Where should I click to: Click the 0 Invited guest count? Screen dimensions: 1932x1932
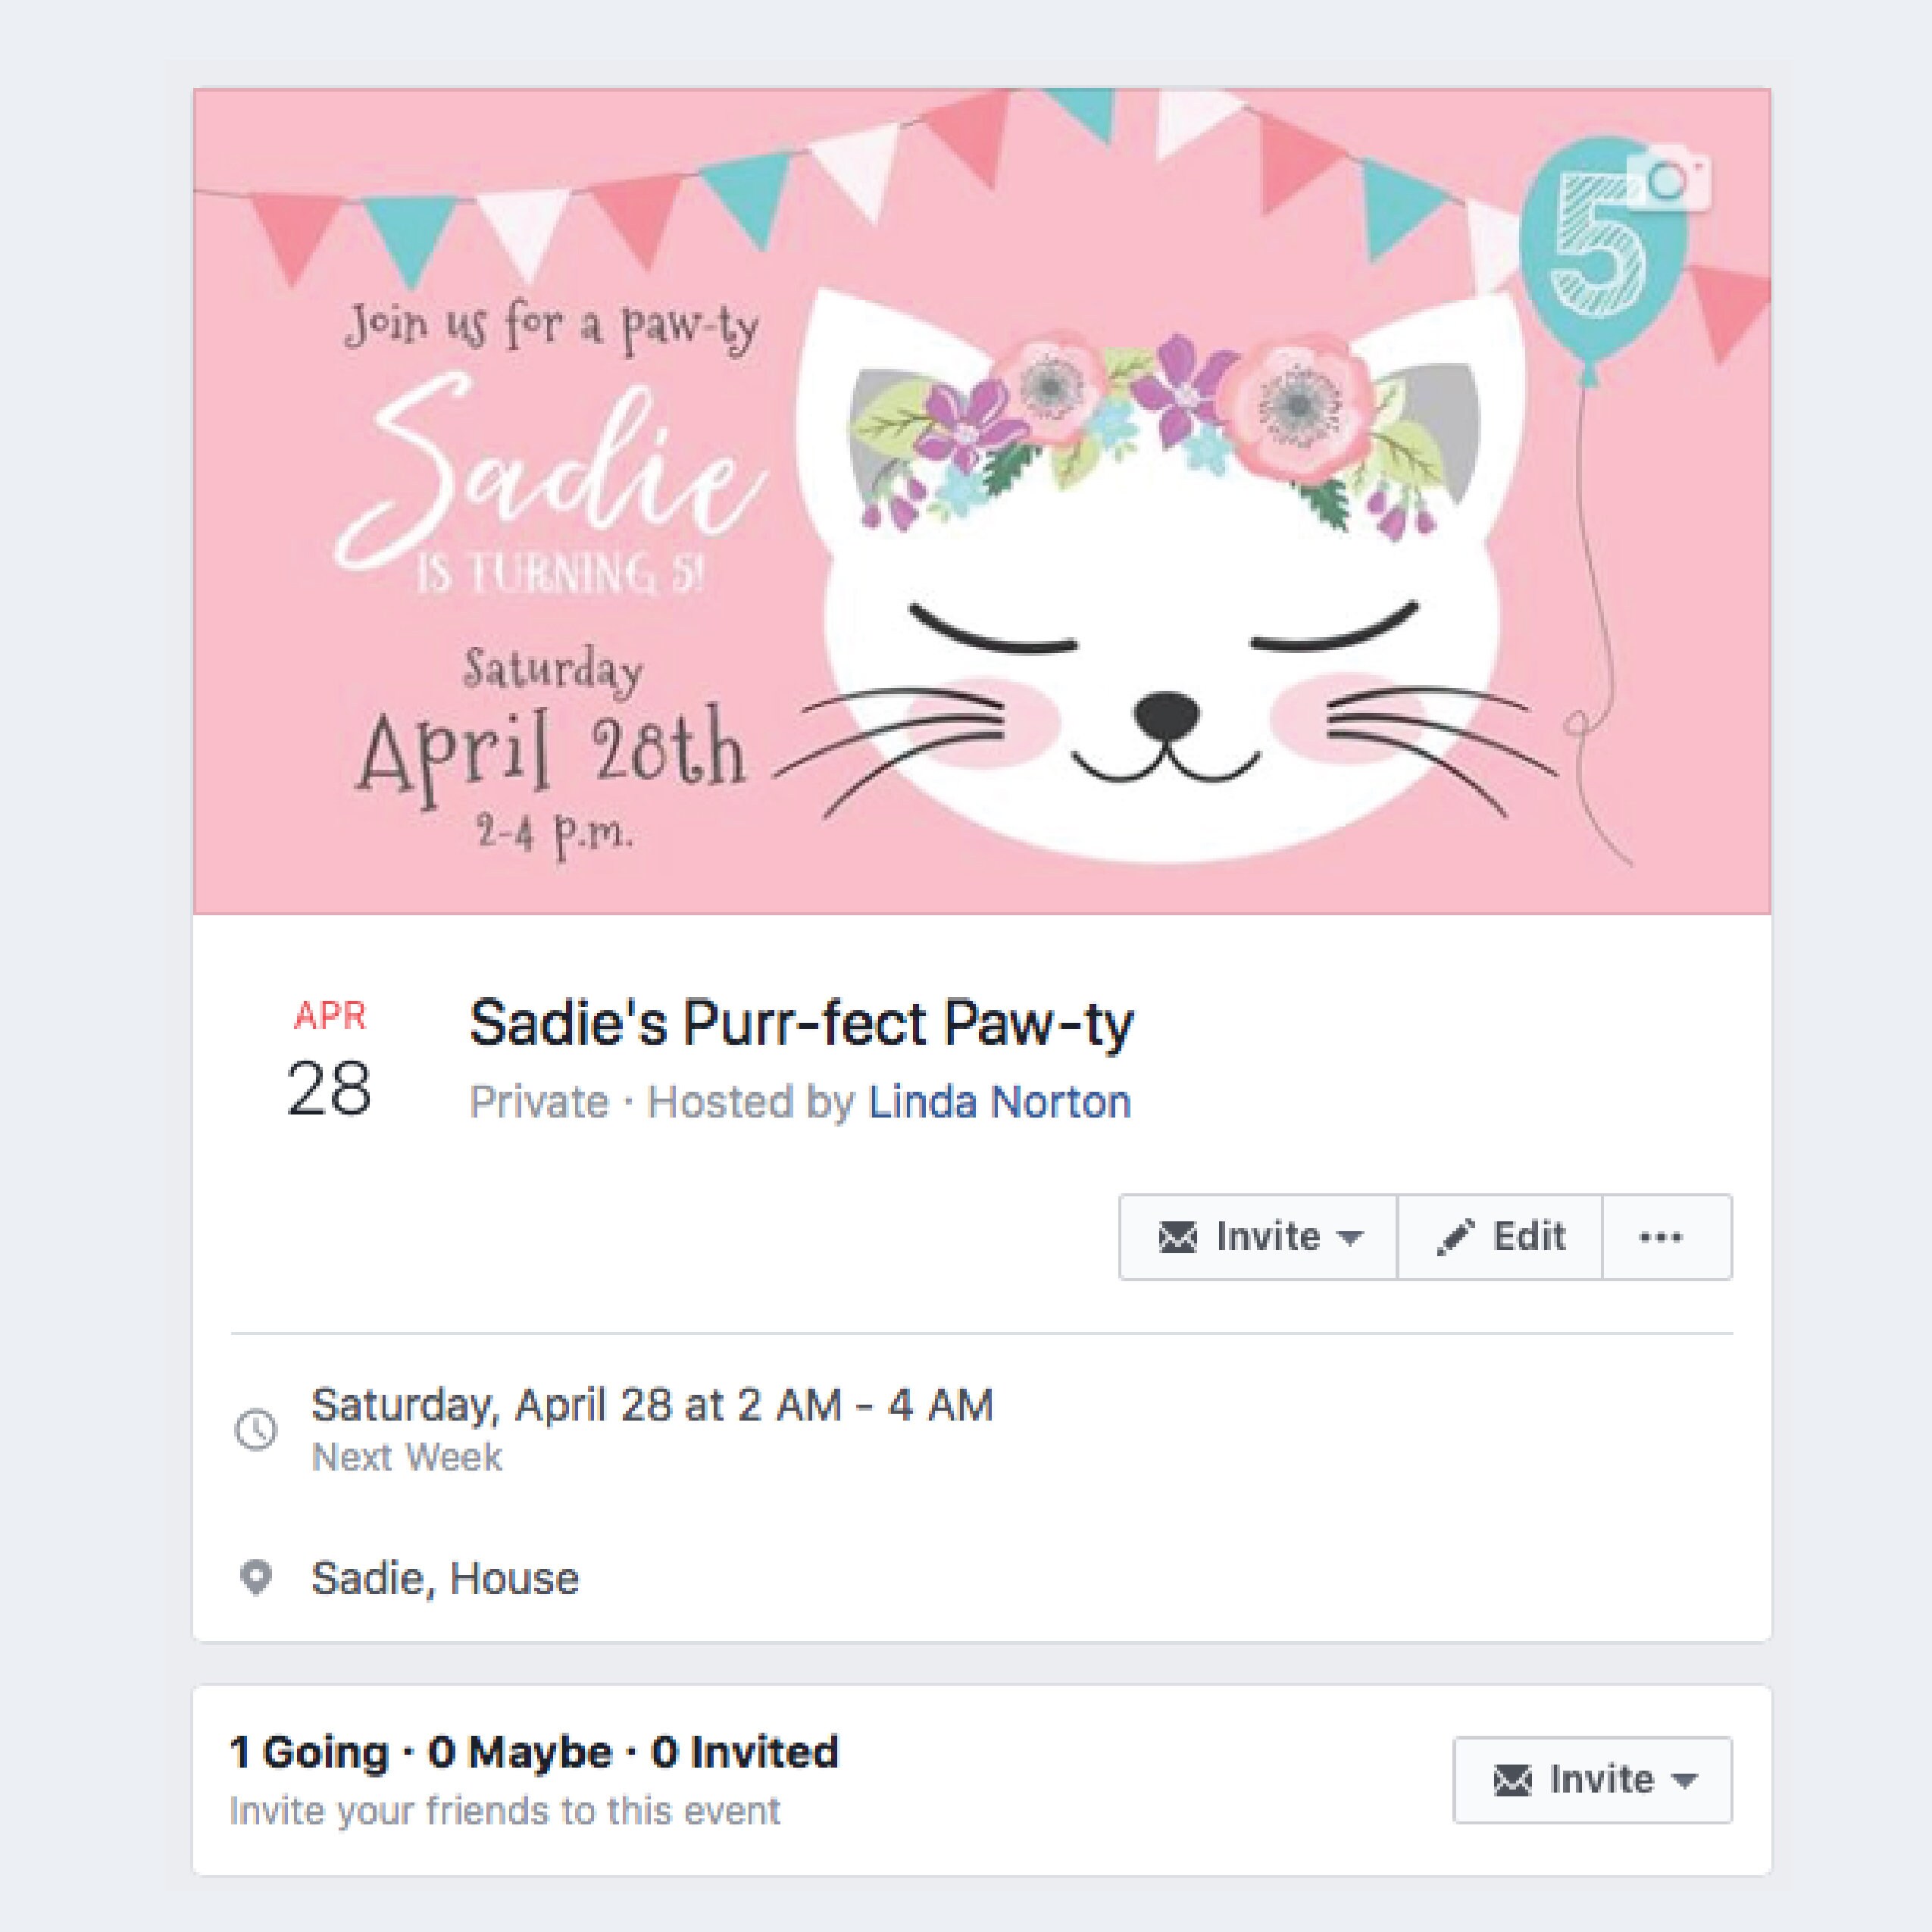(x=745, y=1752)
